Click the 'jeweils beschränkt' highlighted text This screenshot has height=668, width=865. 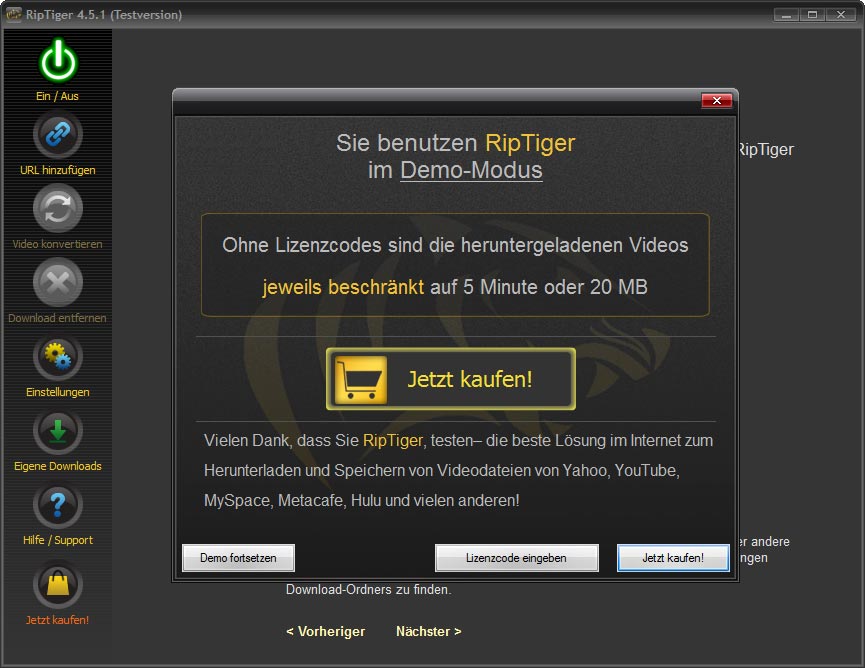coord(343,287)
